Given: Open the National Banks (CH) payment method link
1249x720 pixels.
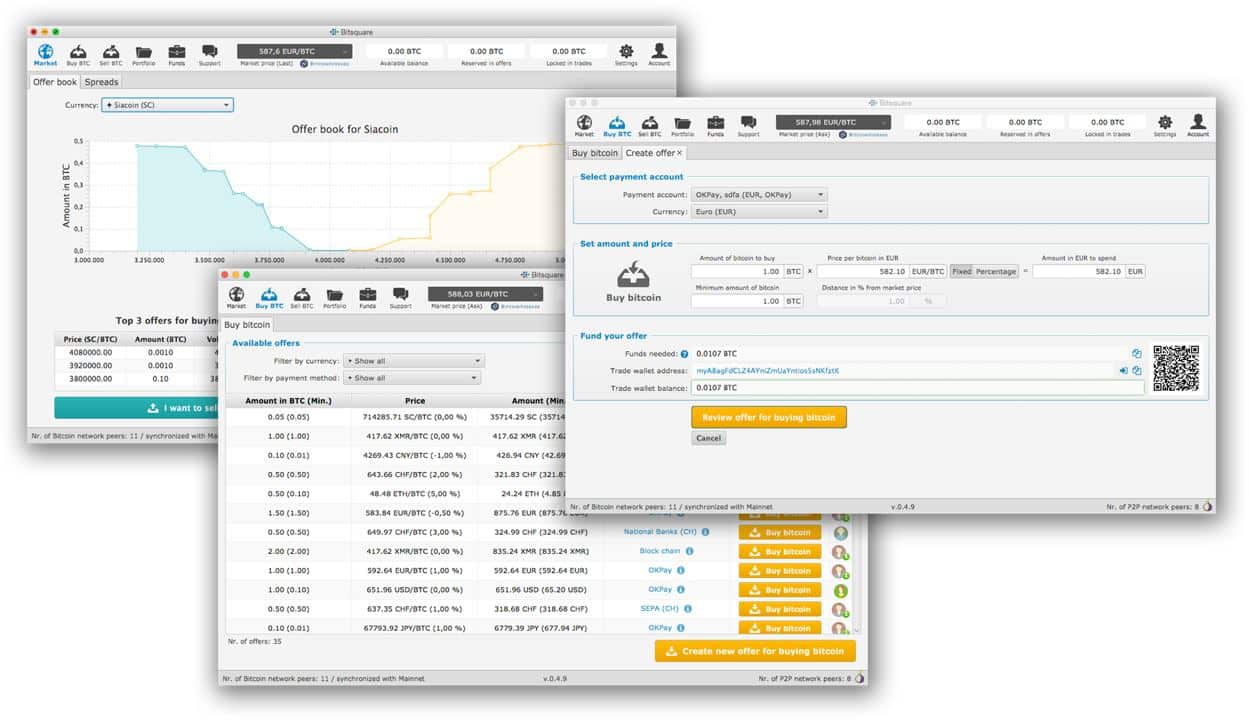Looking at the screenshot, I should (660, 532).
